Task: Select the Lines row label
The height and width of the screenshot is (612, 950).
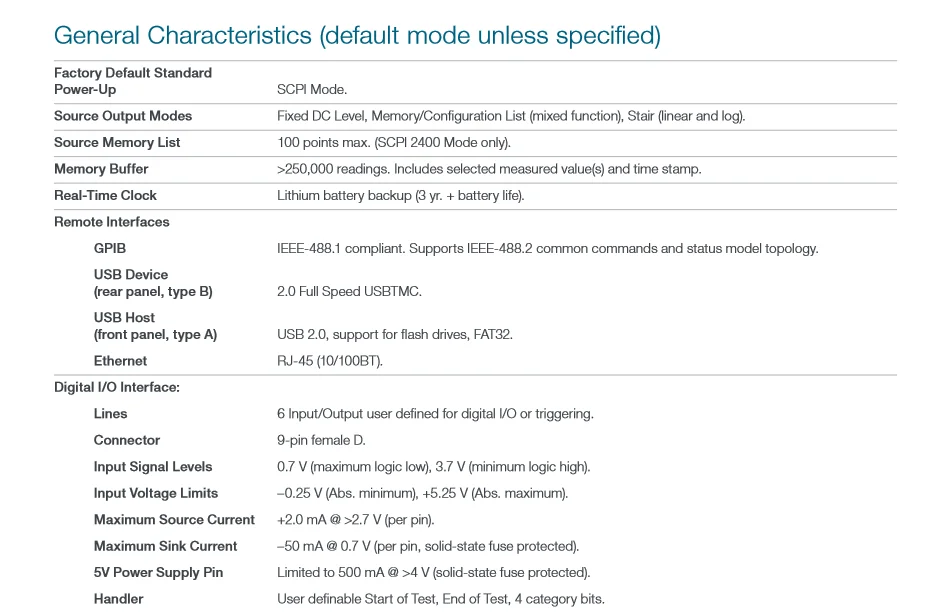Action: (111, 414)
